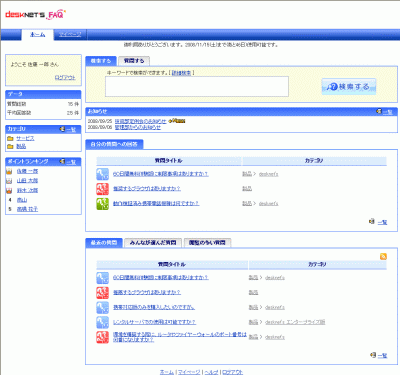
Task: Click list icon at bottom of my-answers panel
Action: 372,221
